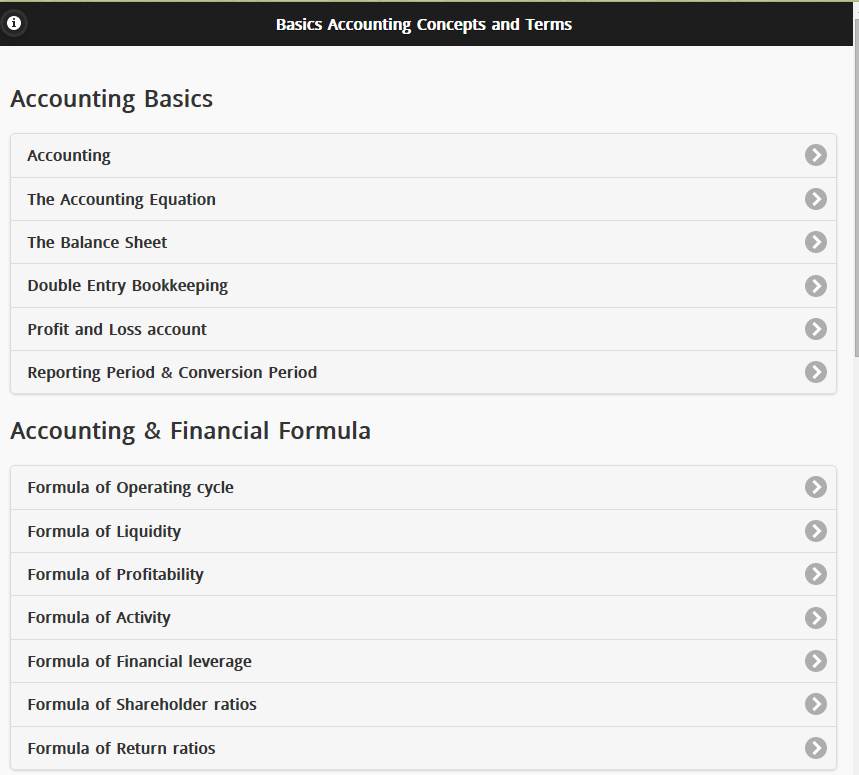Open The Balance Sheet topic
This screenshot has width=859, height=775.
point(97,242)
